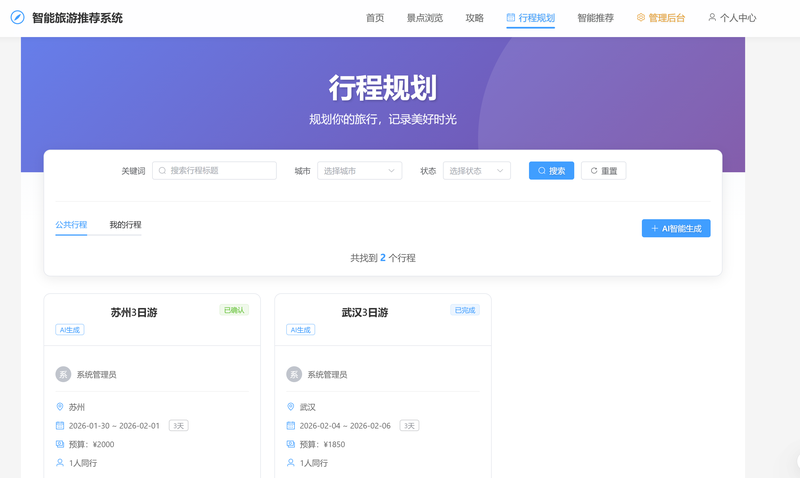Click the 选择城市 dropdown arrow
The image size is (800, 478).
tap(391, 170)
